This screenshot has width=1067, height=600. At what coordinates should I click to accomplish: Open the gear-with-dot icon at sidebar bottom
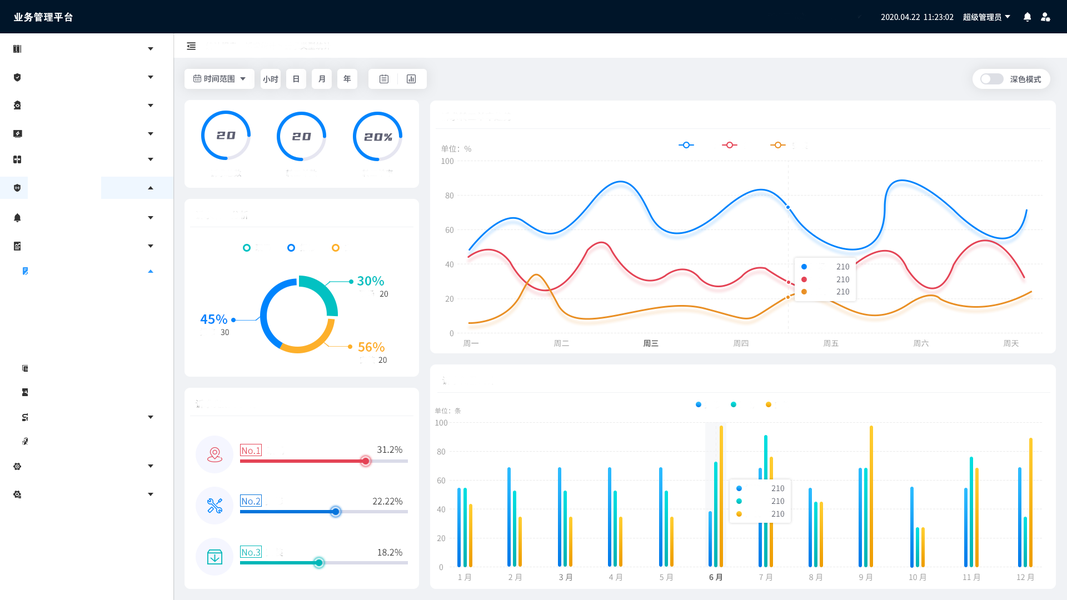[x=17, y=495]
